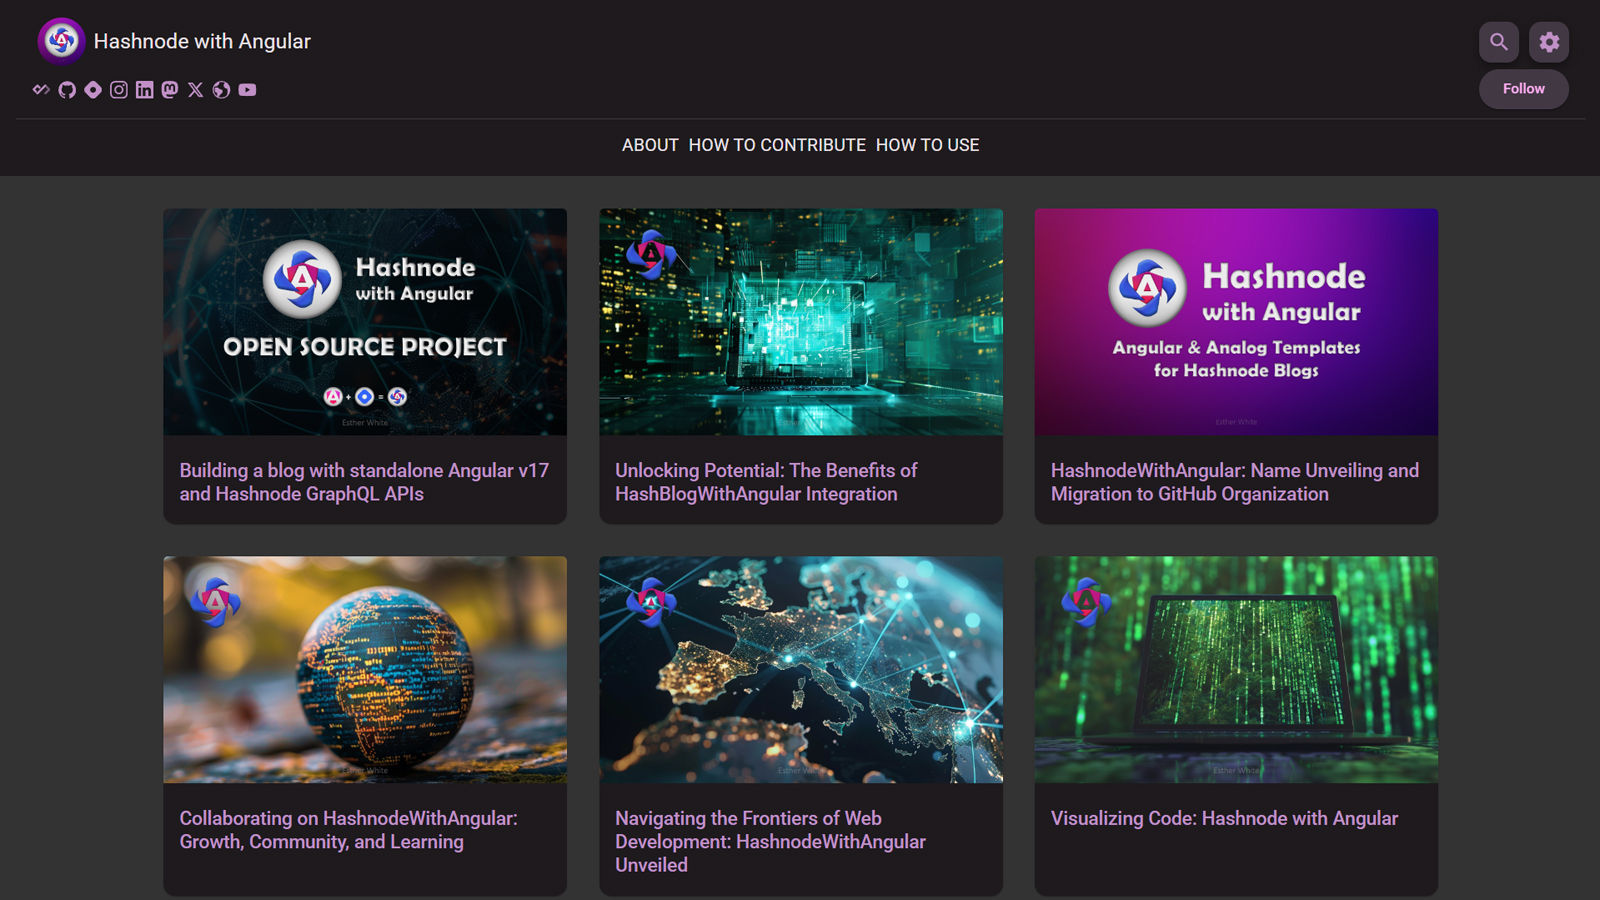1600x900 pixels.
Task: Click the purple Angular & Analog Templates cover
Action: (x=1236, y=322)
